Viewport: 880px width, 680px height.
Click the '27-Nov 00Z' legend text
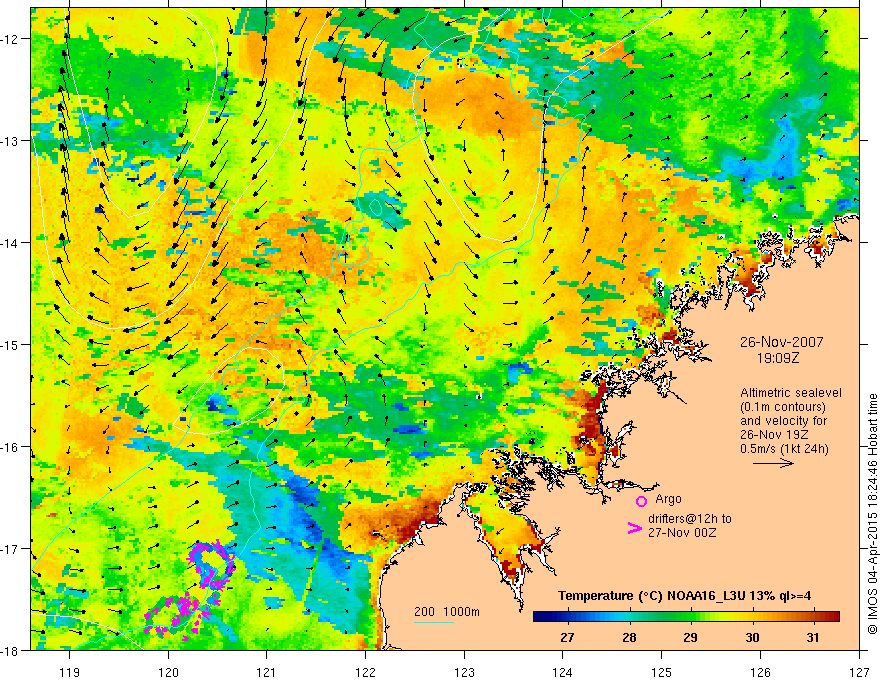pos(682,533)
